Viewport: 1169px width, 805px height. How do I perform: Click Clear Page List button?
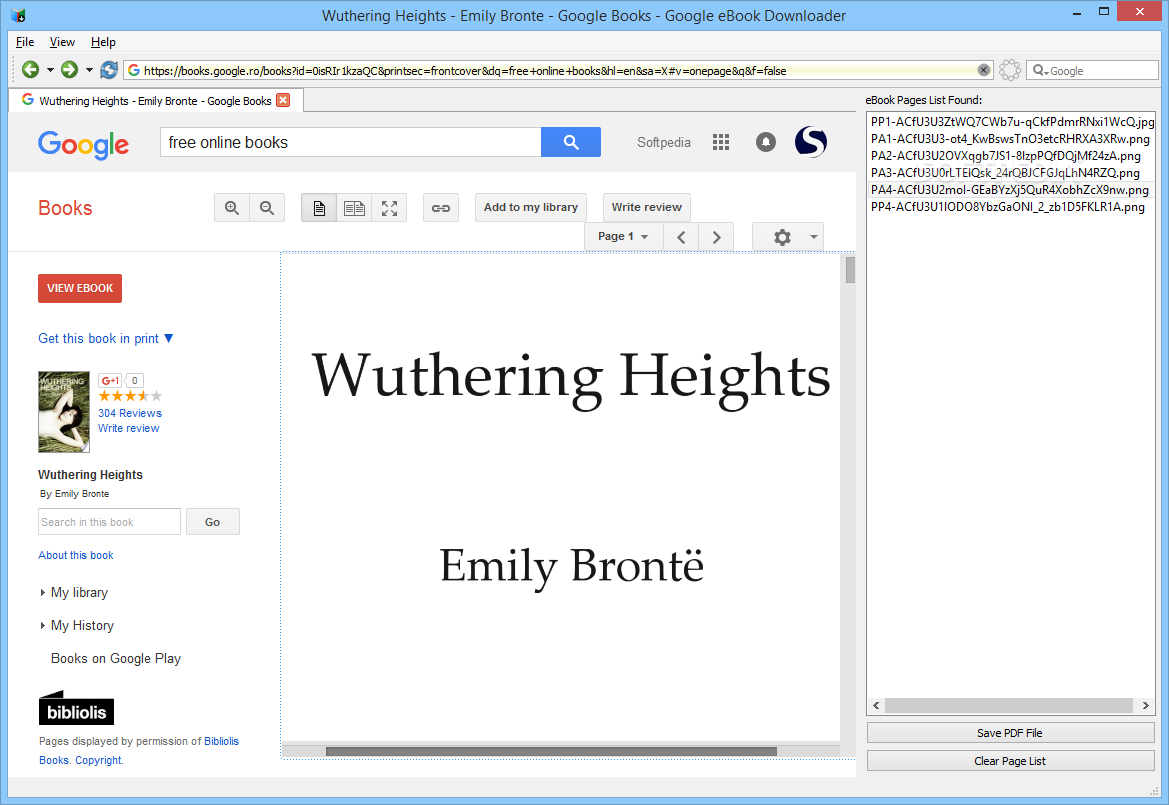pos(1010,761)
